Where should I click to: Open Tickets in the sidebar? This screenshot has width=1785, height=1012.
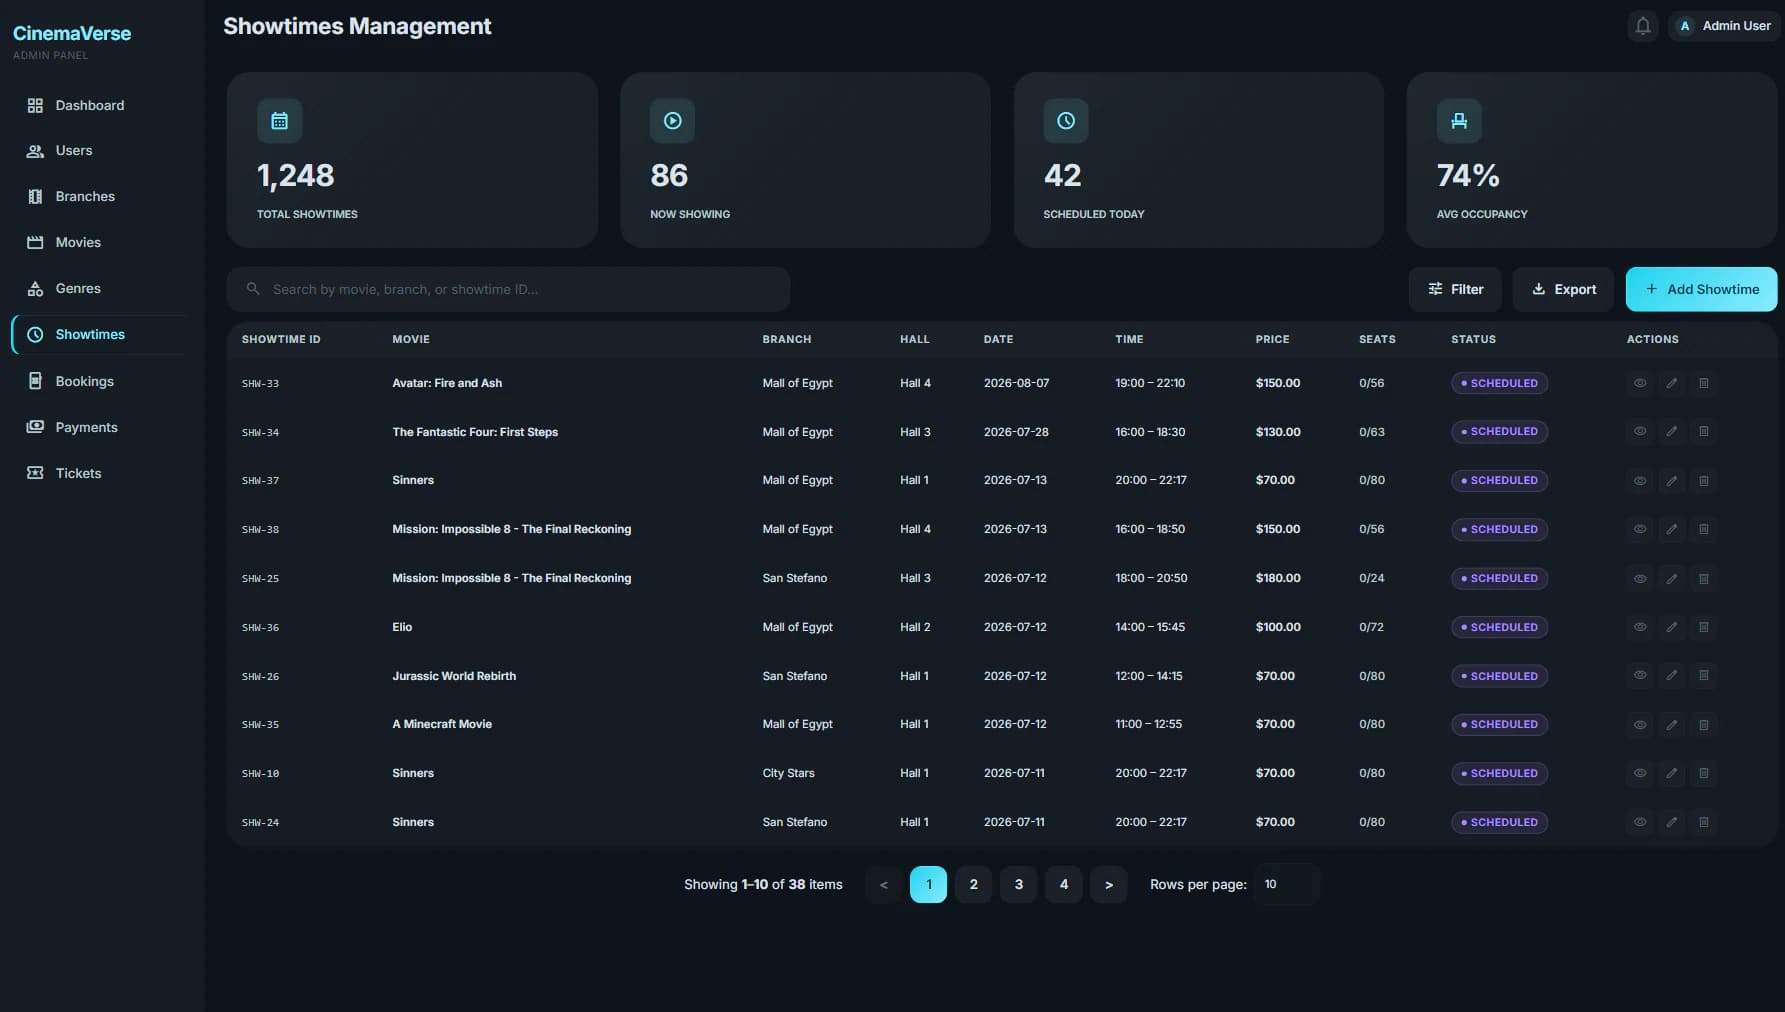(x=100, y=473)
